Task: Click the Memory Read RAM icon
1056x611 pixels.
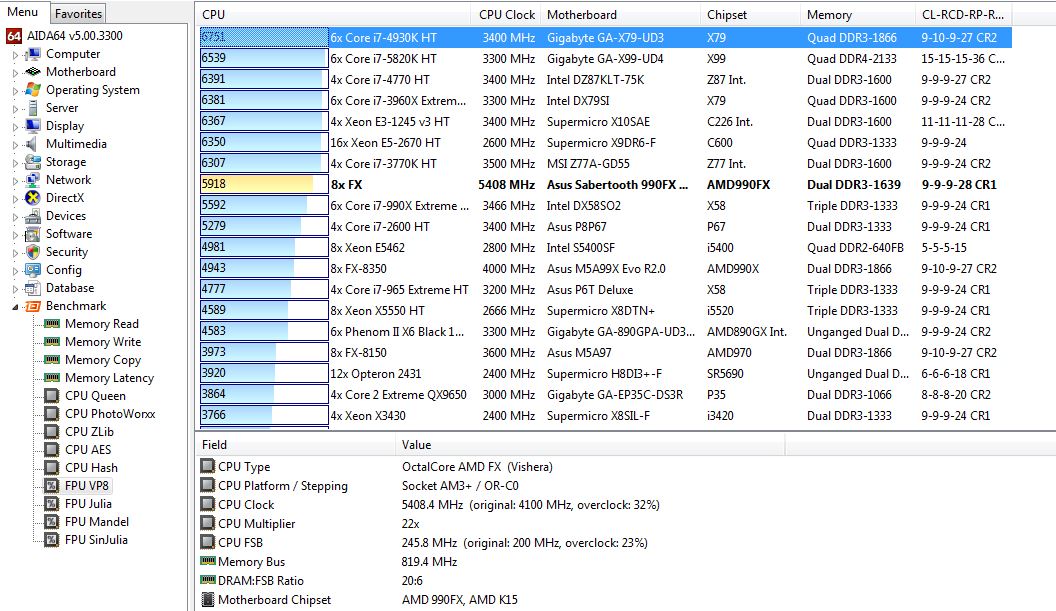Action: (x=52, y=324)
